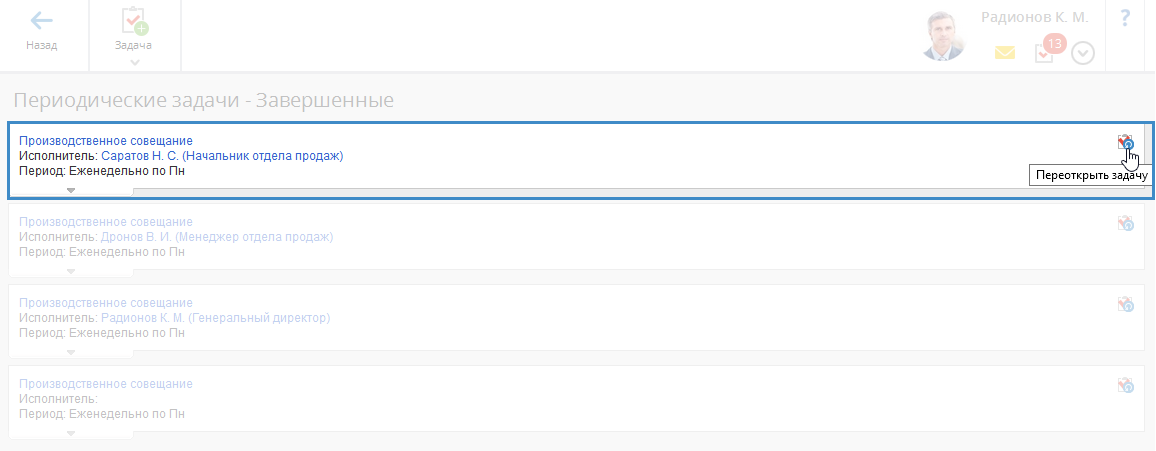1156x451 pixels.
Task: Click user name Радионов К. М. in header
Action: coord(1034,17)
